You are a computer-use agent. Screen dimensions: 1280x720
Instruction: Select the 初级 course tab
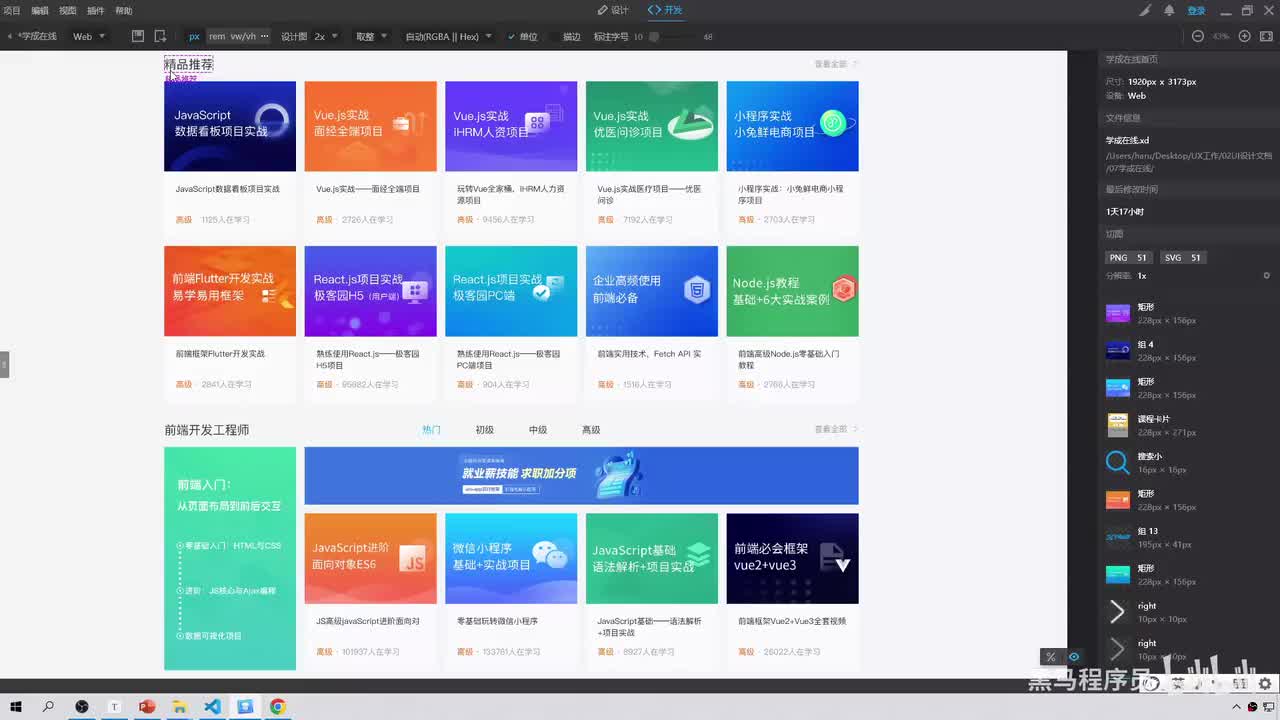coord(485,430)
